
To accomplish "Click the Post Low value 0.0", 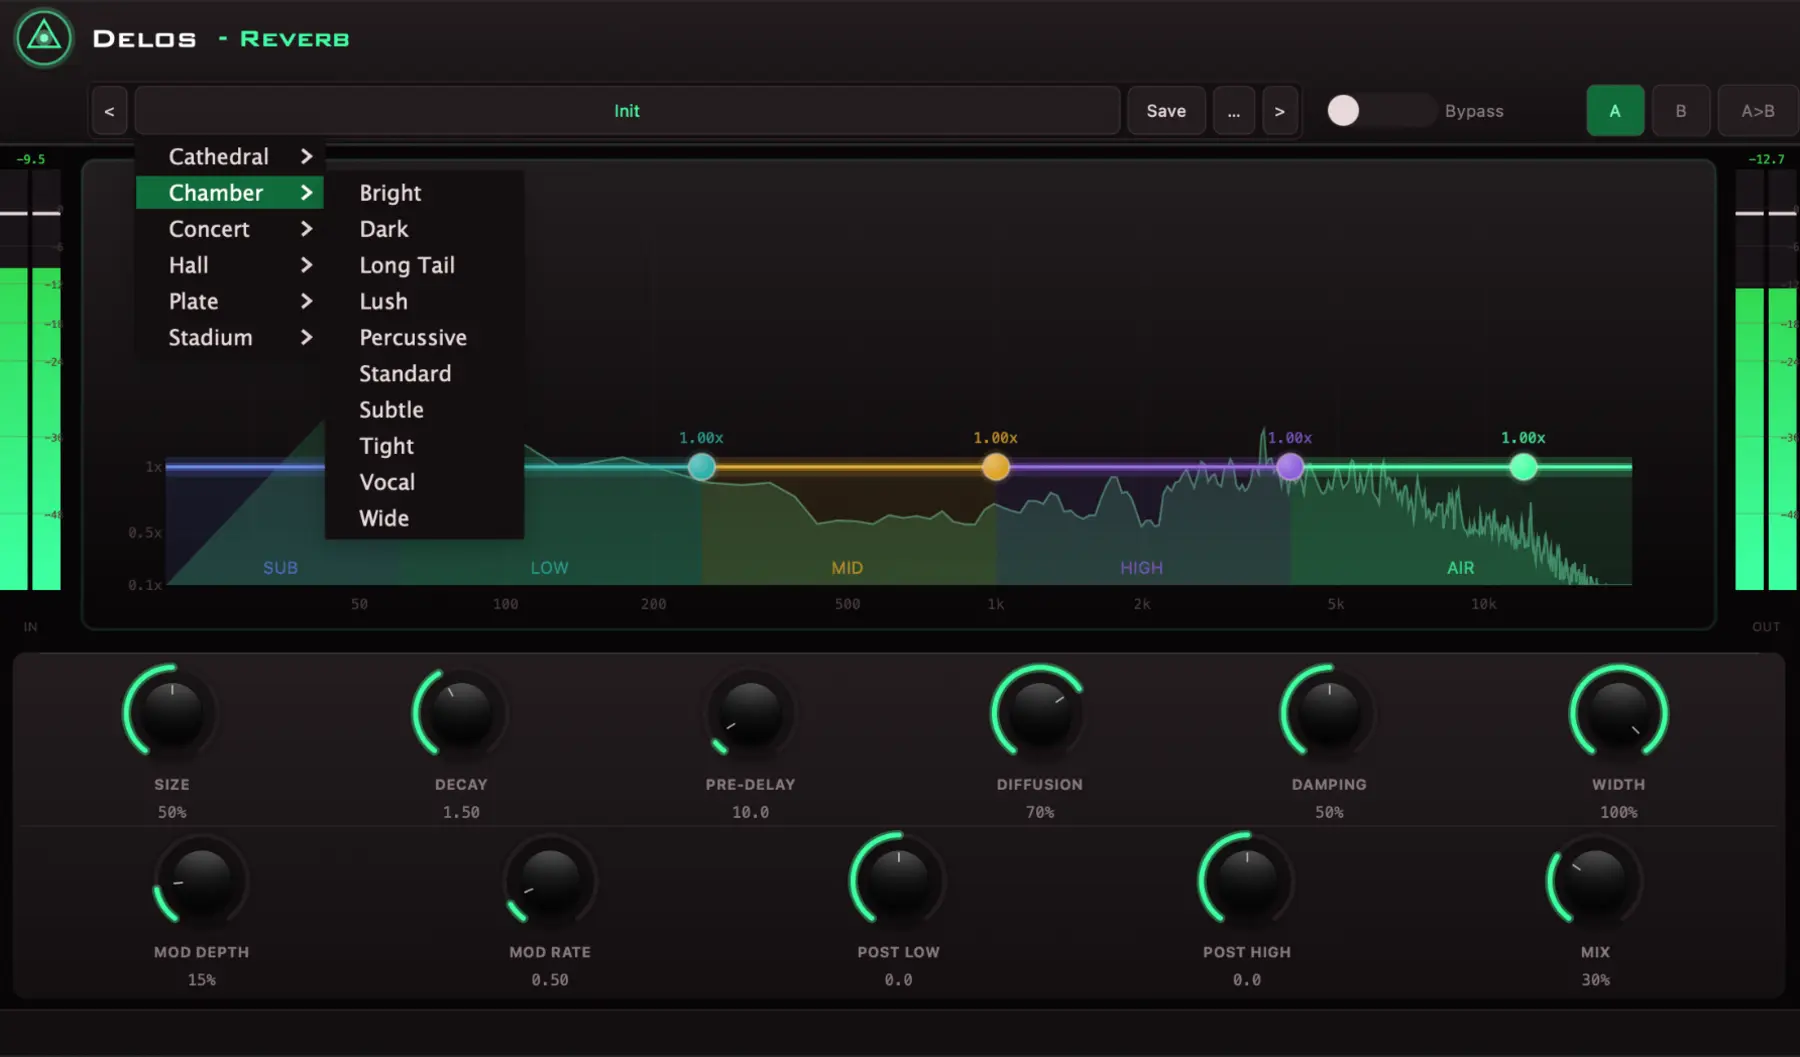I will coord(898,980).
